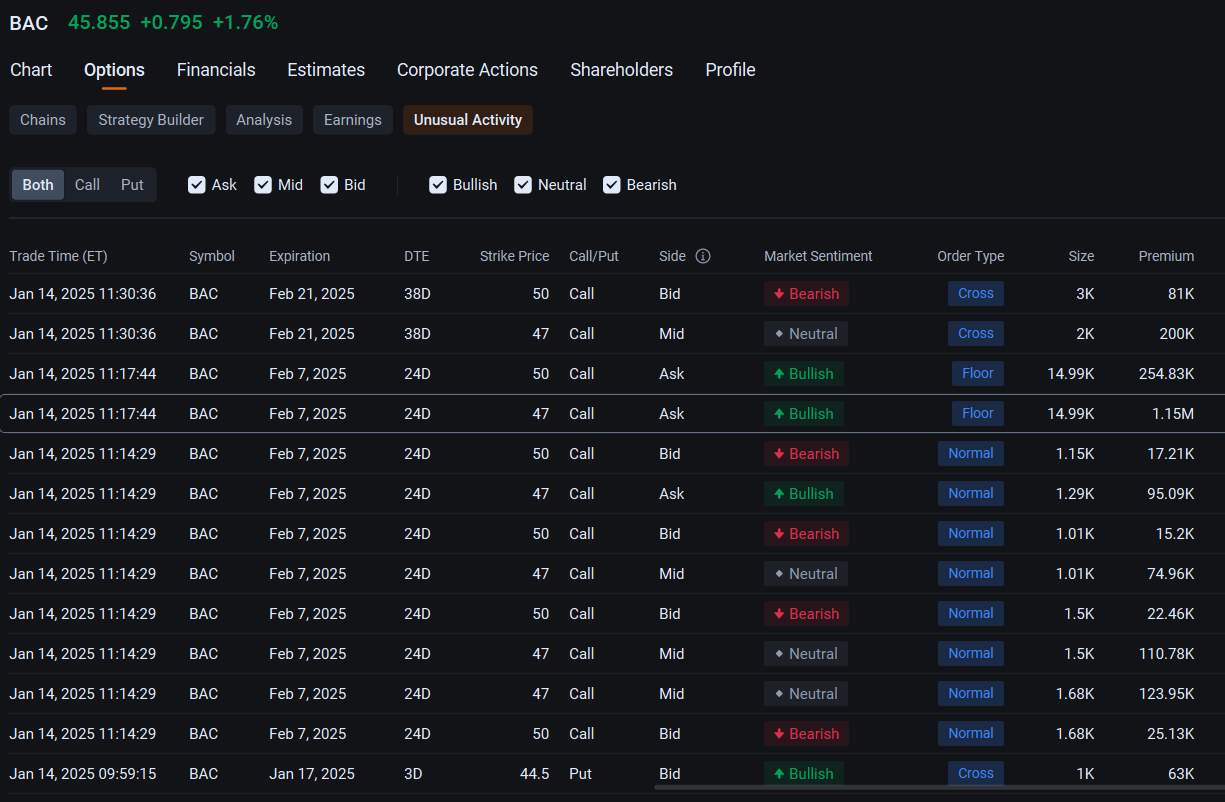Viewport: 1225px width, 802px height.
Task: Click the Normal badge in 17.21K row
Action: [x=971, y=454]
